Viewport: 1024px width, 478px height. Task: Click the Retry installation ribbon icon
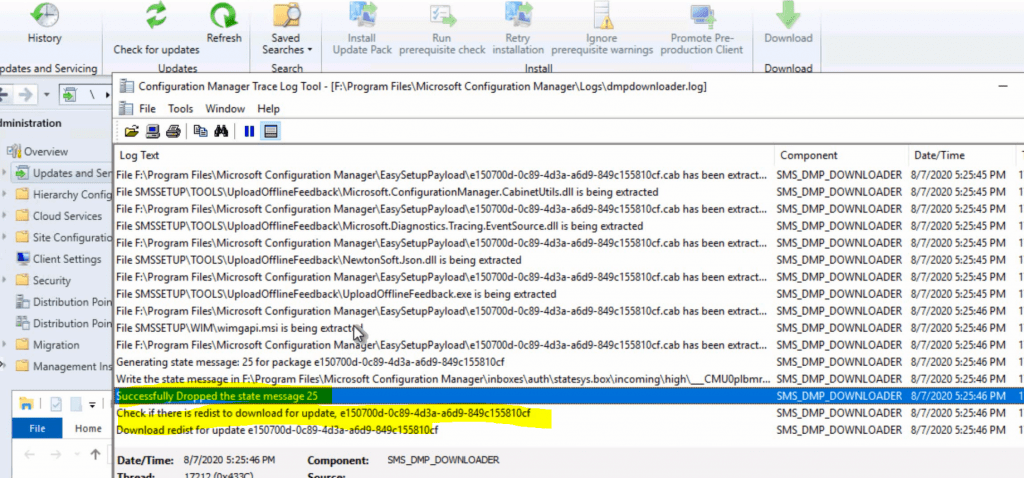click(519, 14)
